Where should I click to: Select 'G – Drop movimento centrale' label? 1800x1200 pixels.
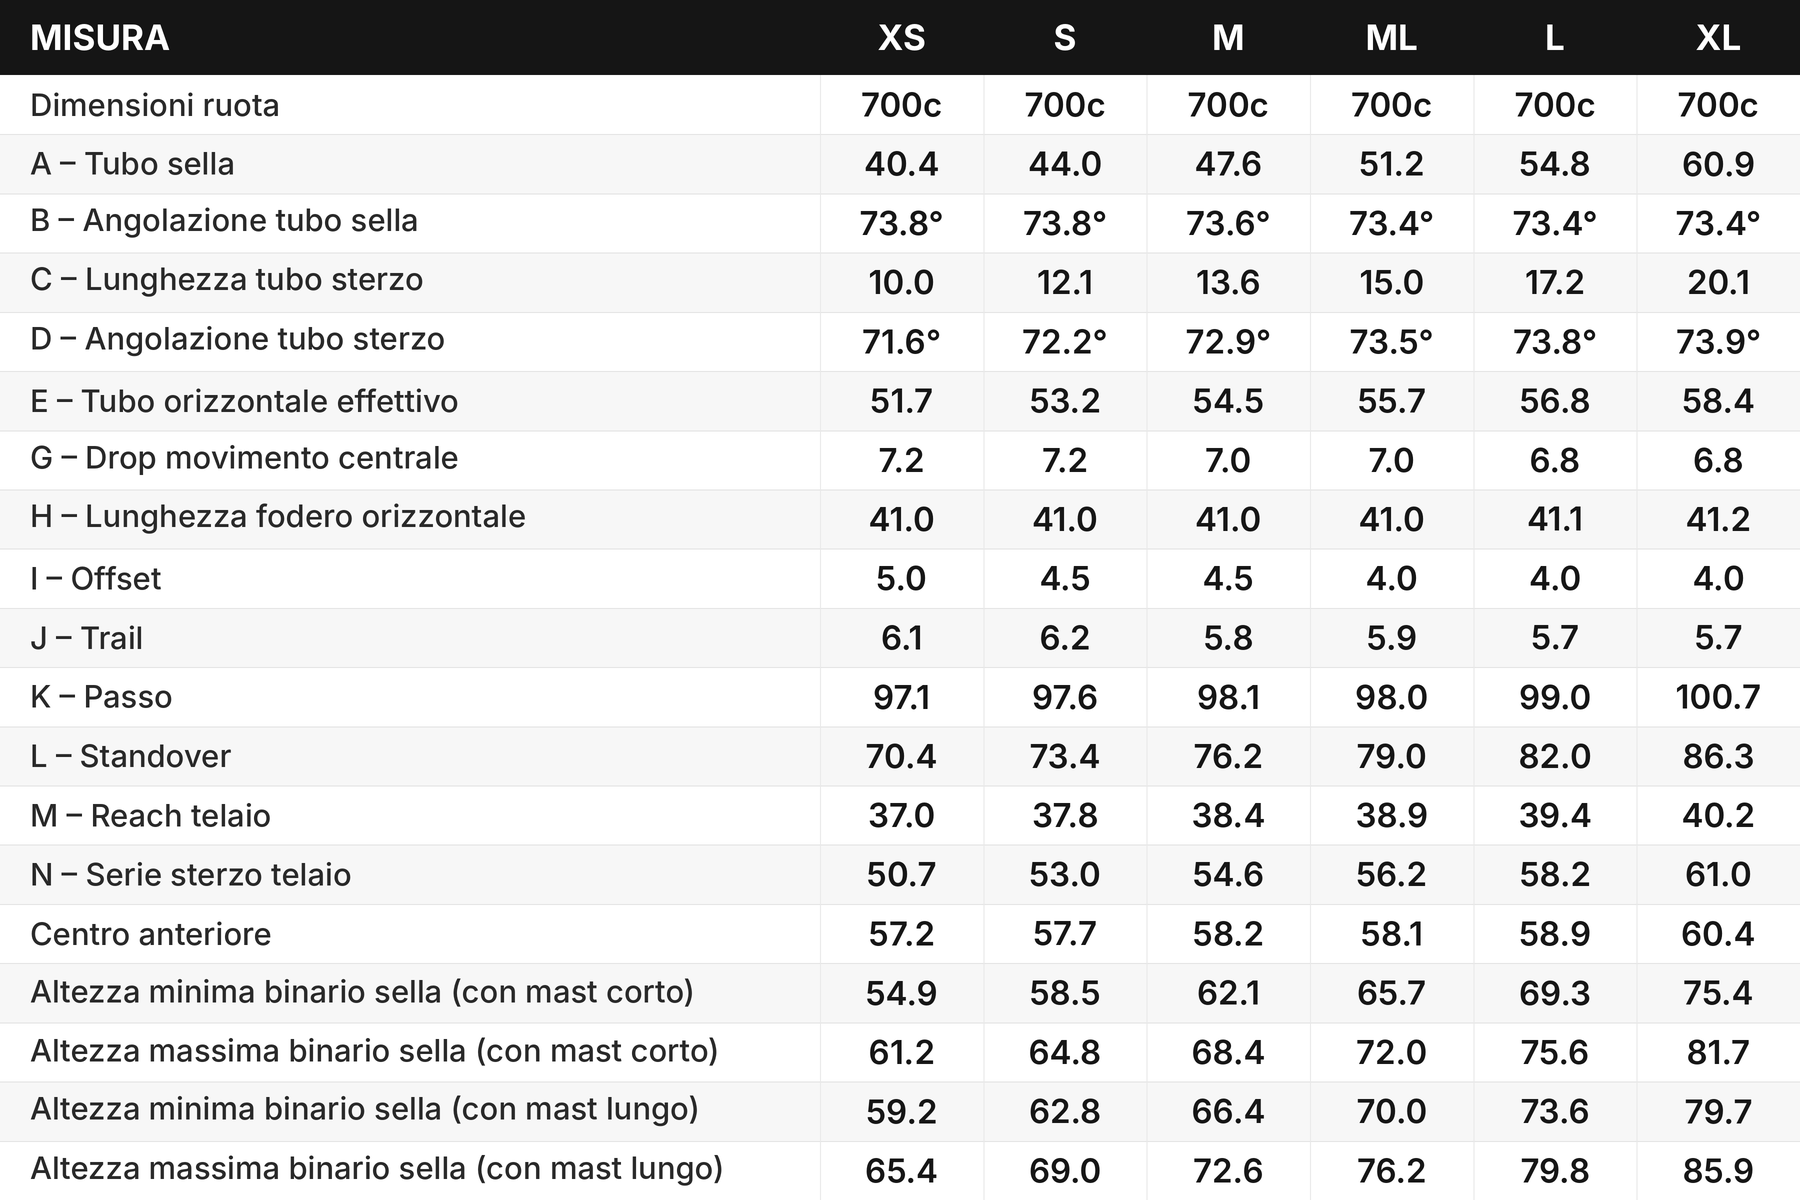click(244, 458)
